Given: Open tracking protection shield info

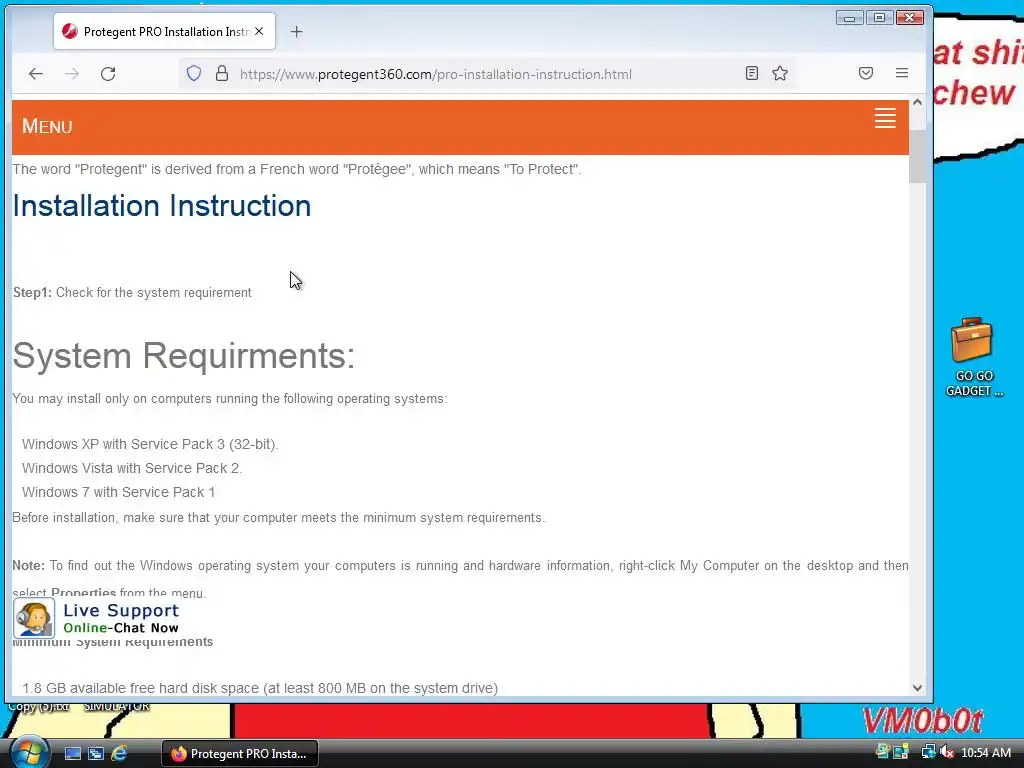Looking at the screenshot, I should pos(194,73).
